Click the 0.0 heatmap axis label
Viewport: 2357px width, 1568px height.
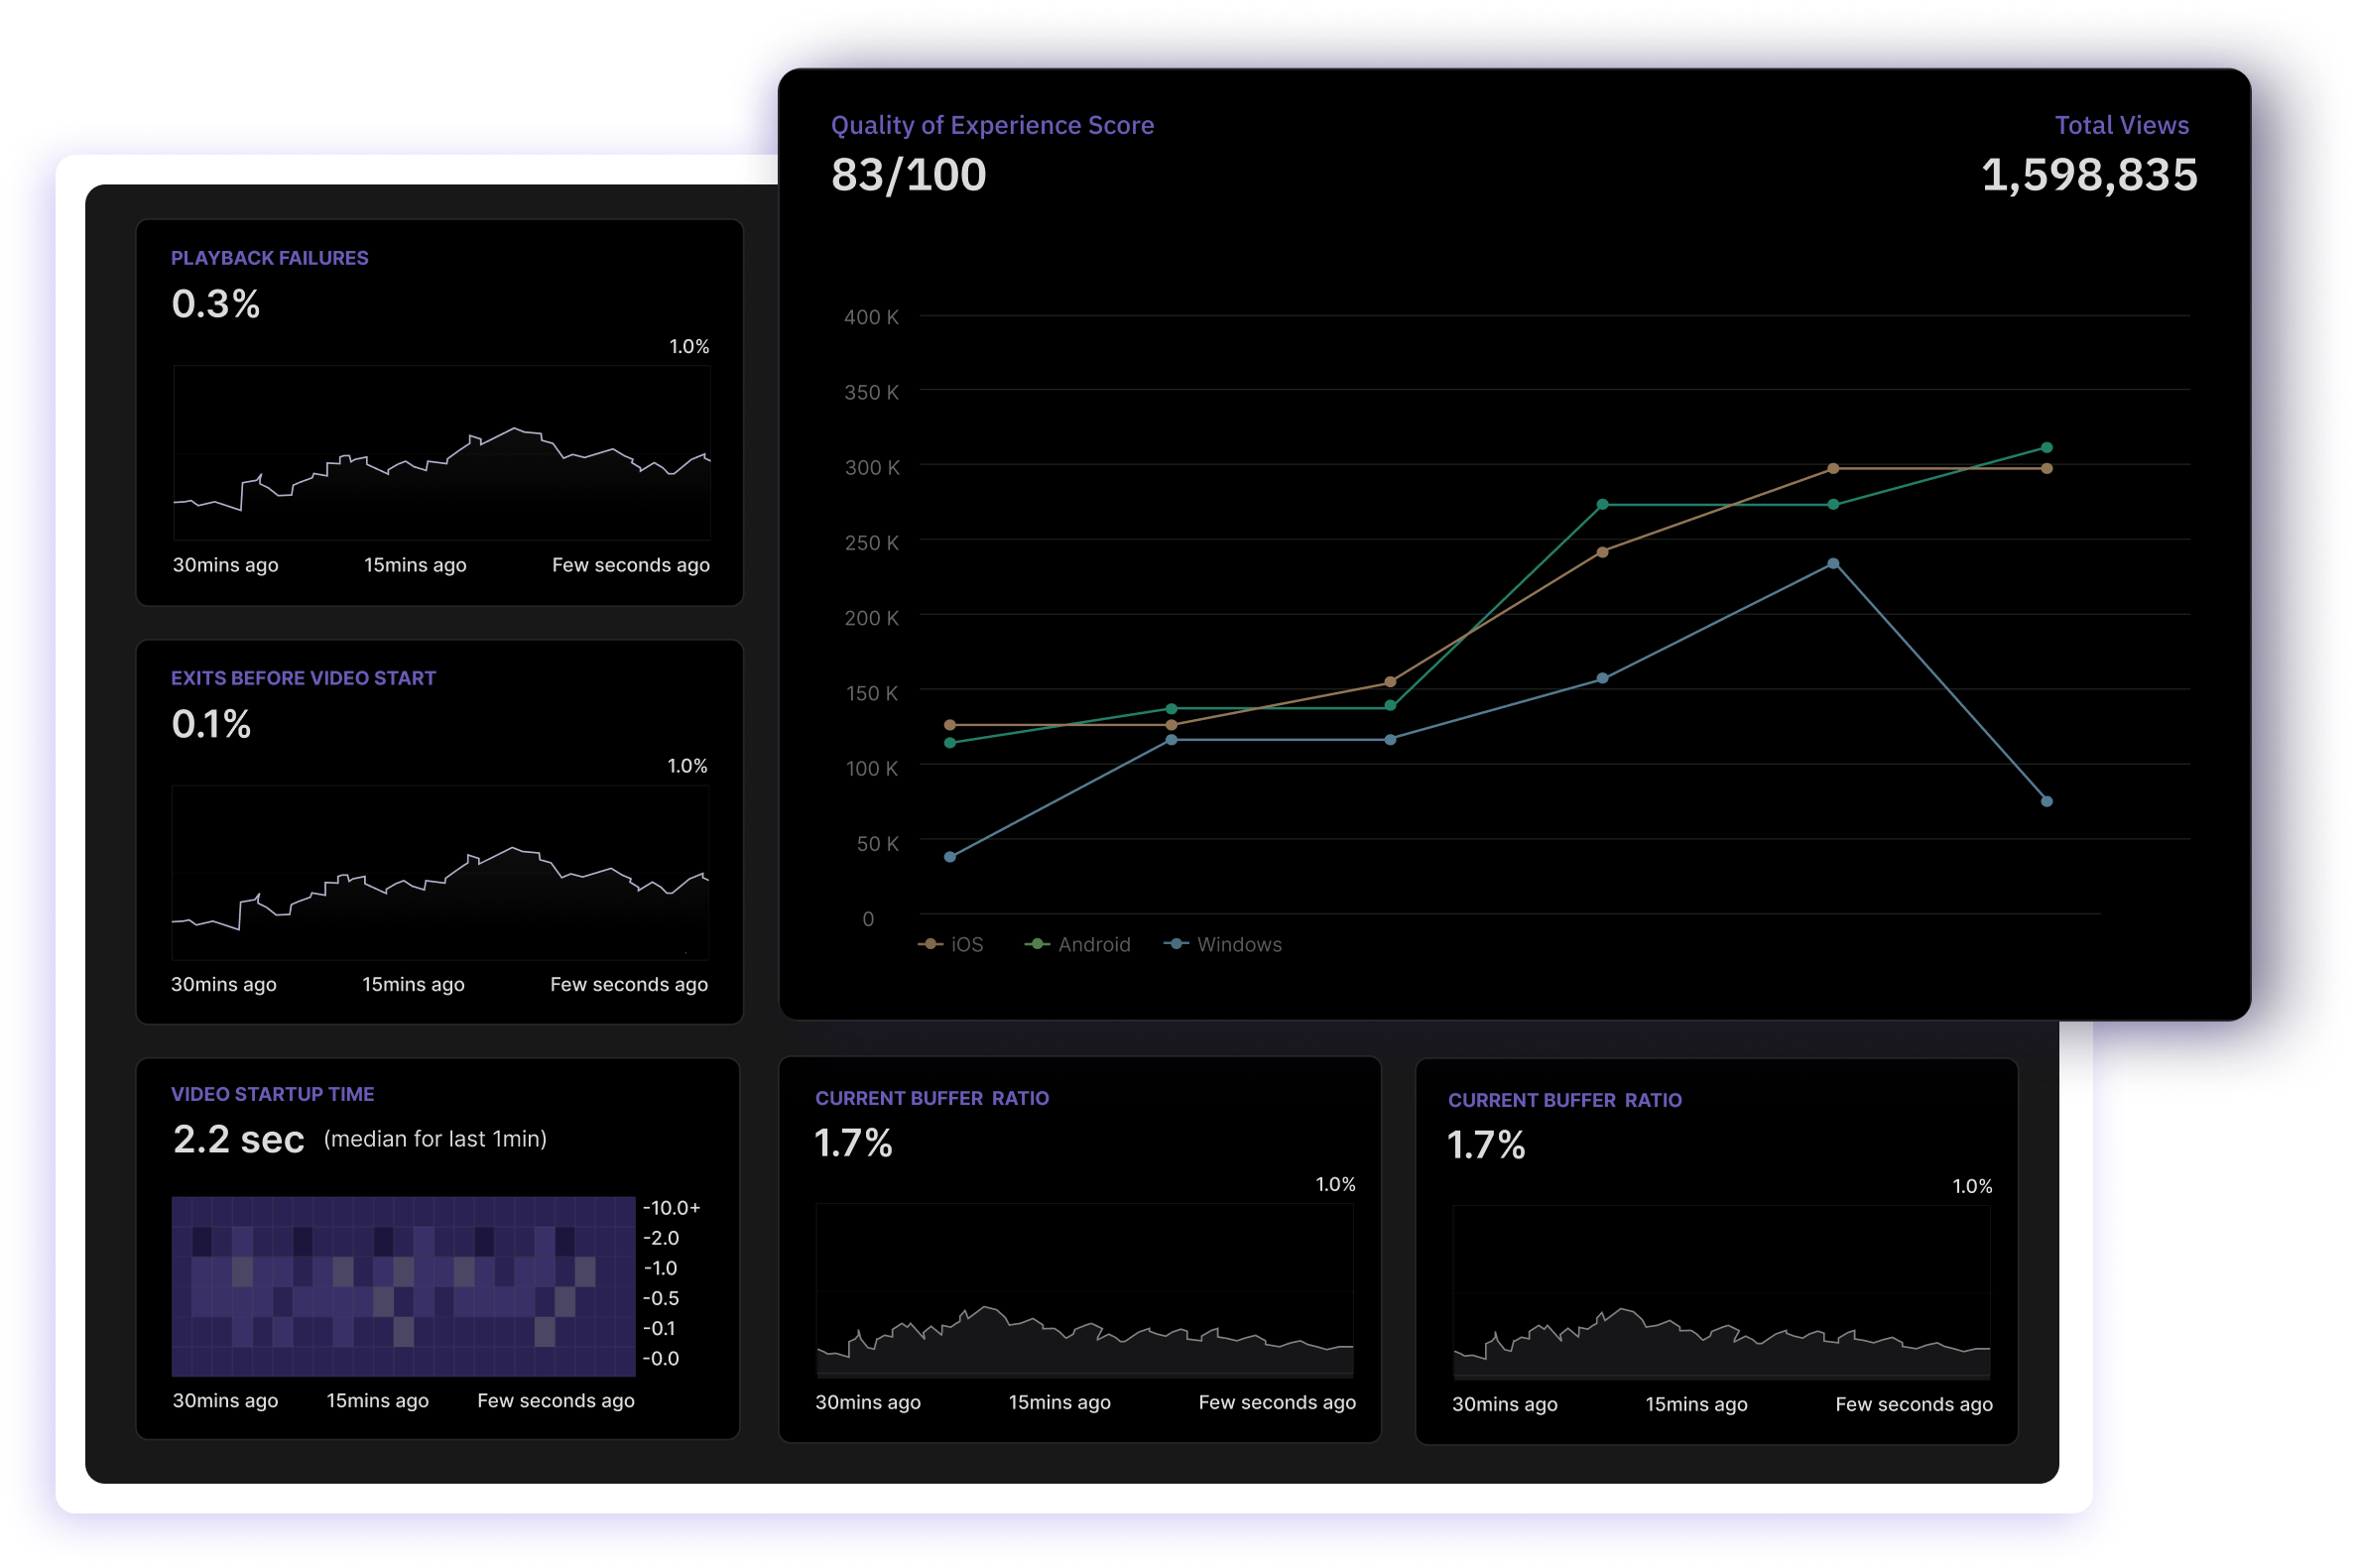coord(661,1358)
